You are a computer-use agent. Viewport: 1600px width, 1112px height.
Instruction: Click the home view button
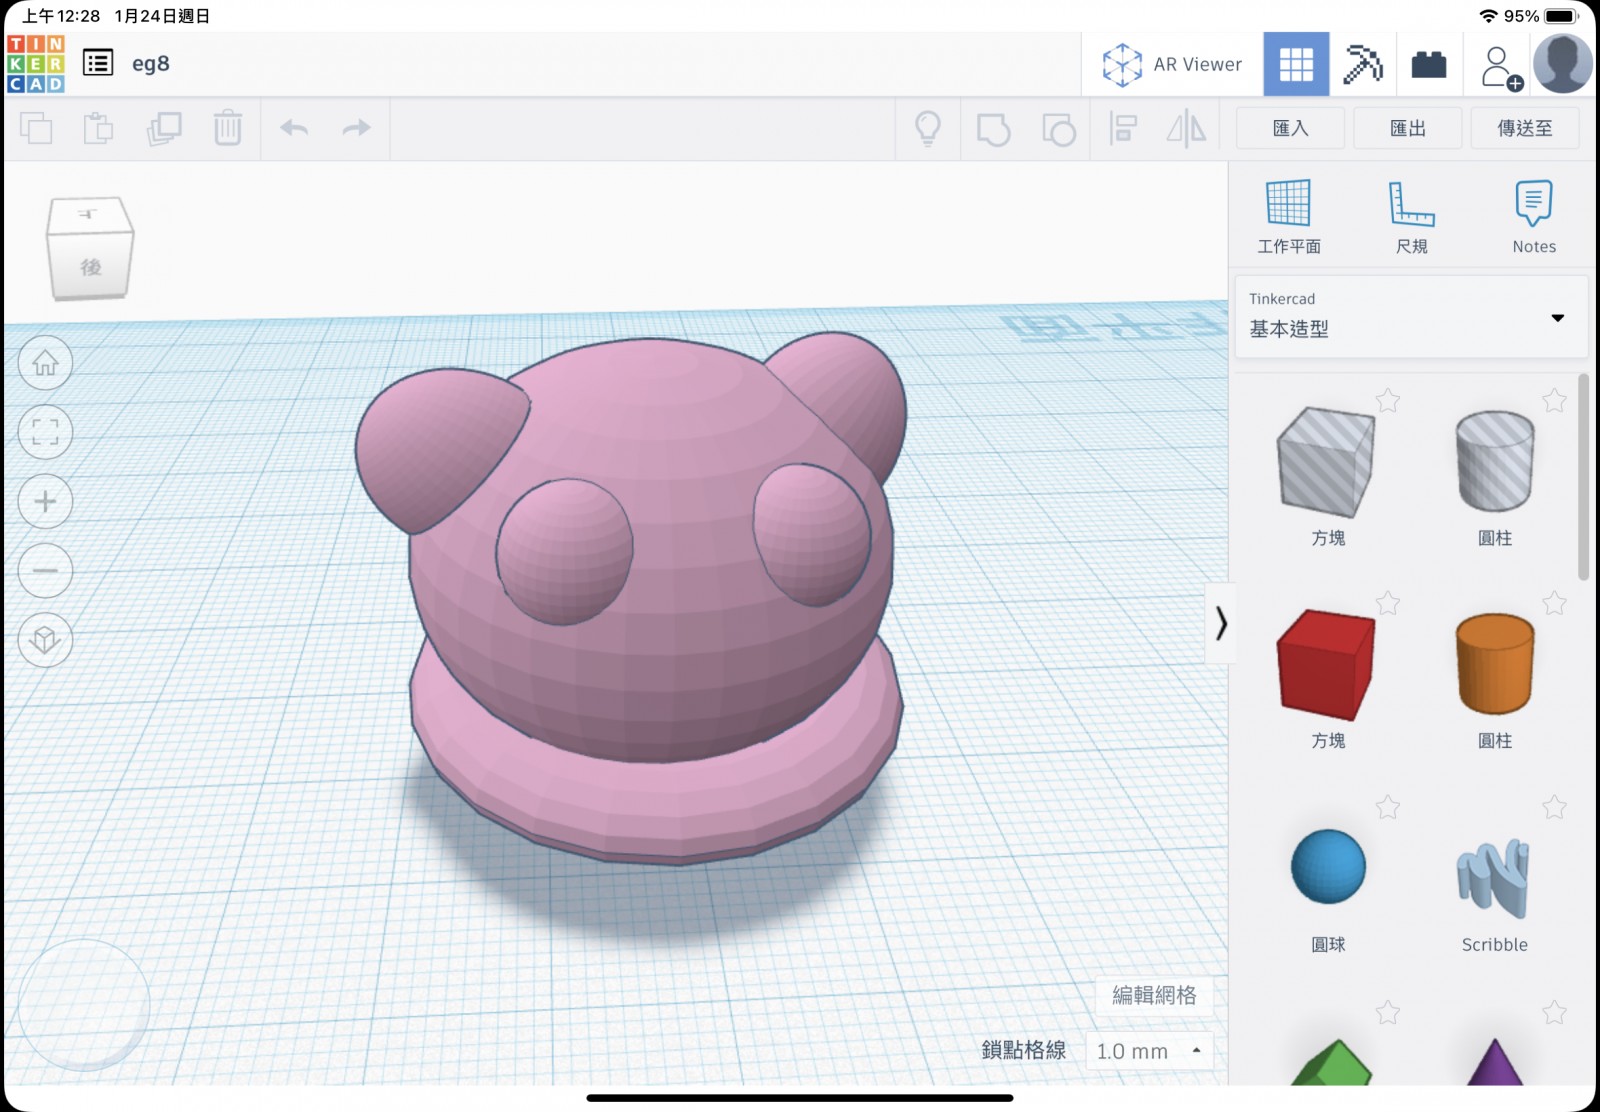click(x=45, y=363)
